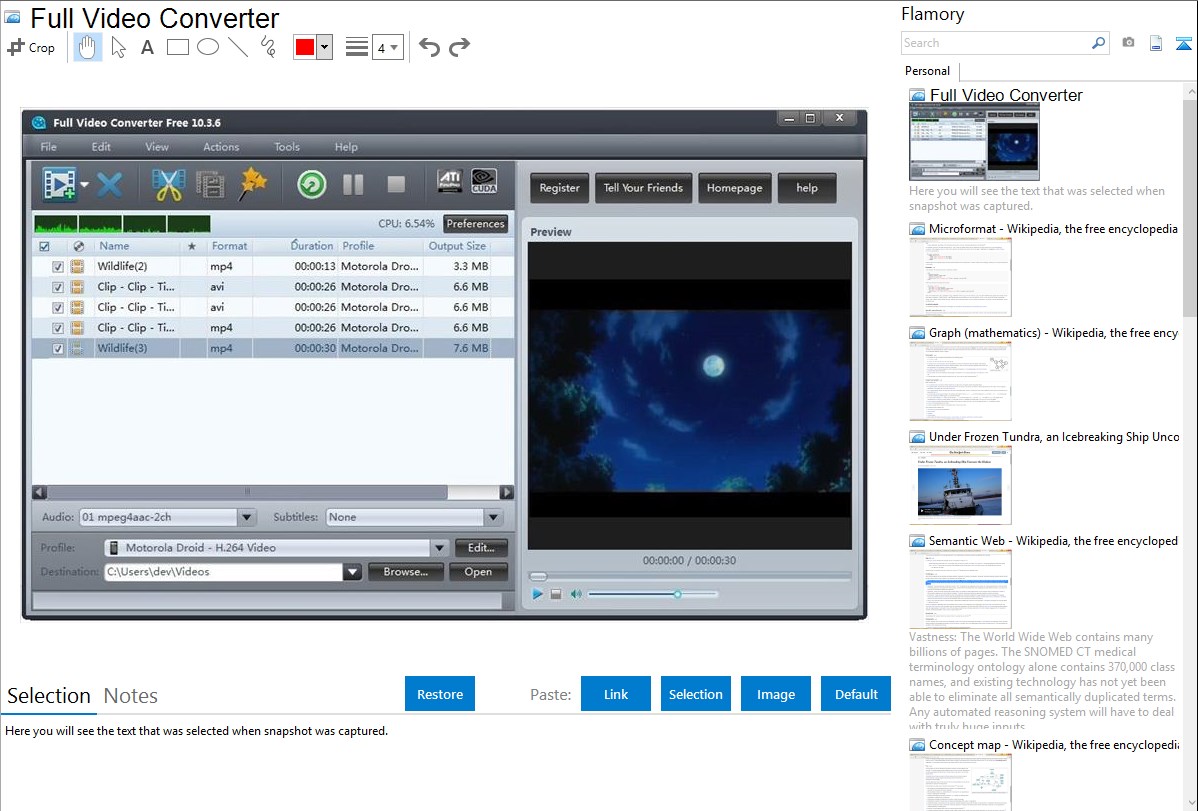The width and height of the screenshot is (1198, 811).
Task: Open the Microformat Wikipedia snapshot thumbnail
Action: [x=960, y=277]
